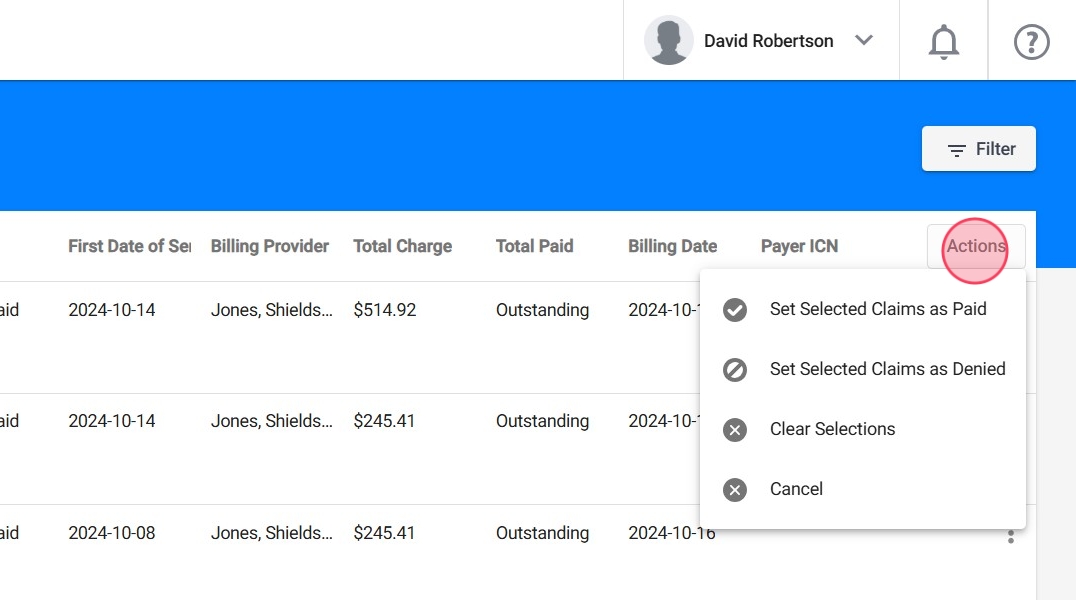Click the Billing Date column header

[672, 246]
